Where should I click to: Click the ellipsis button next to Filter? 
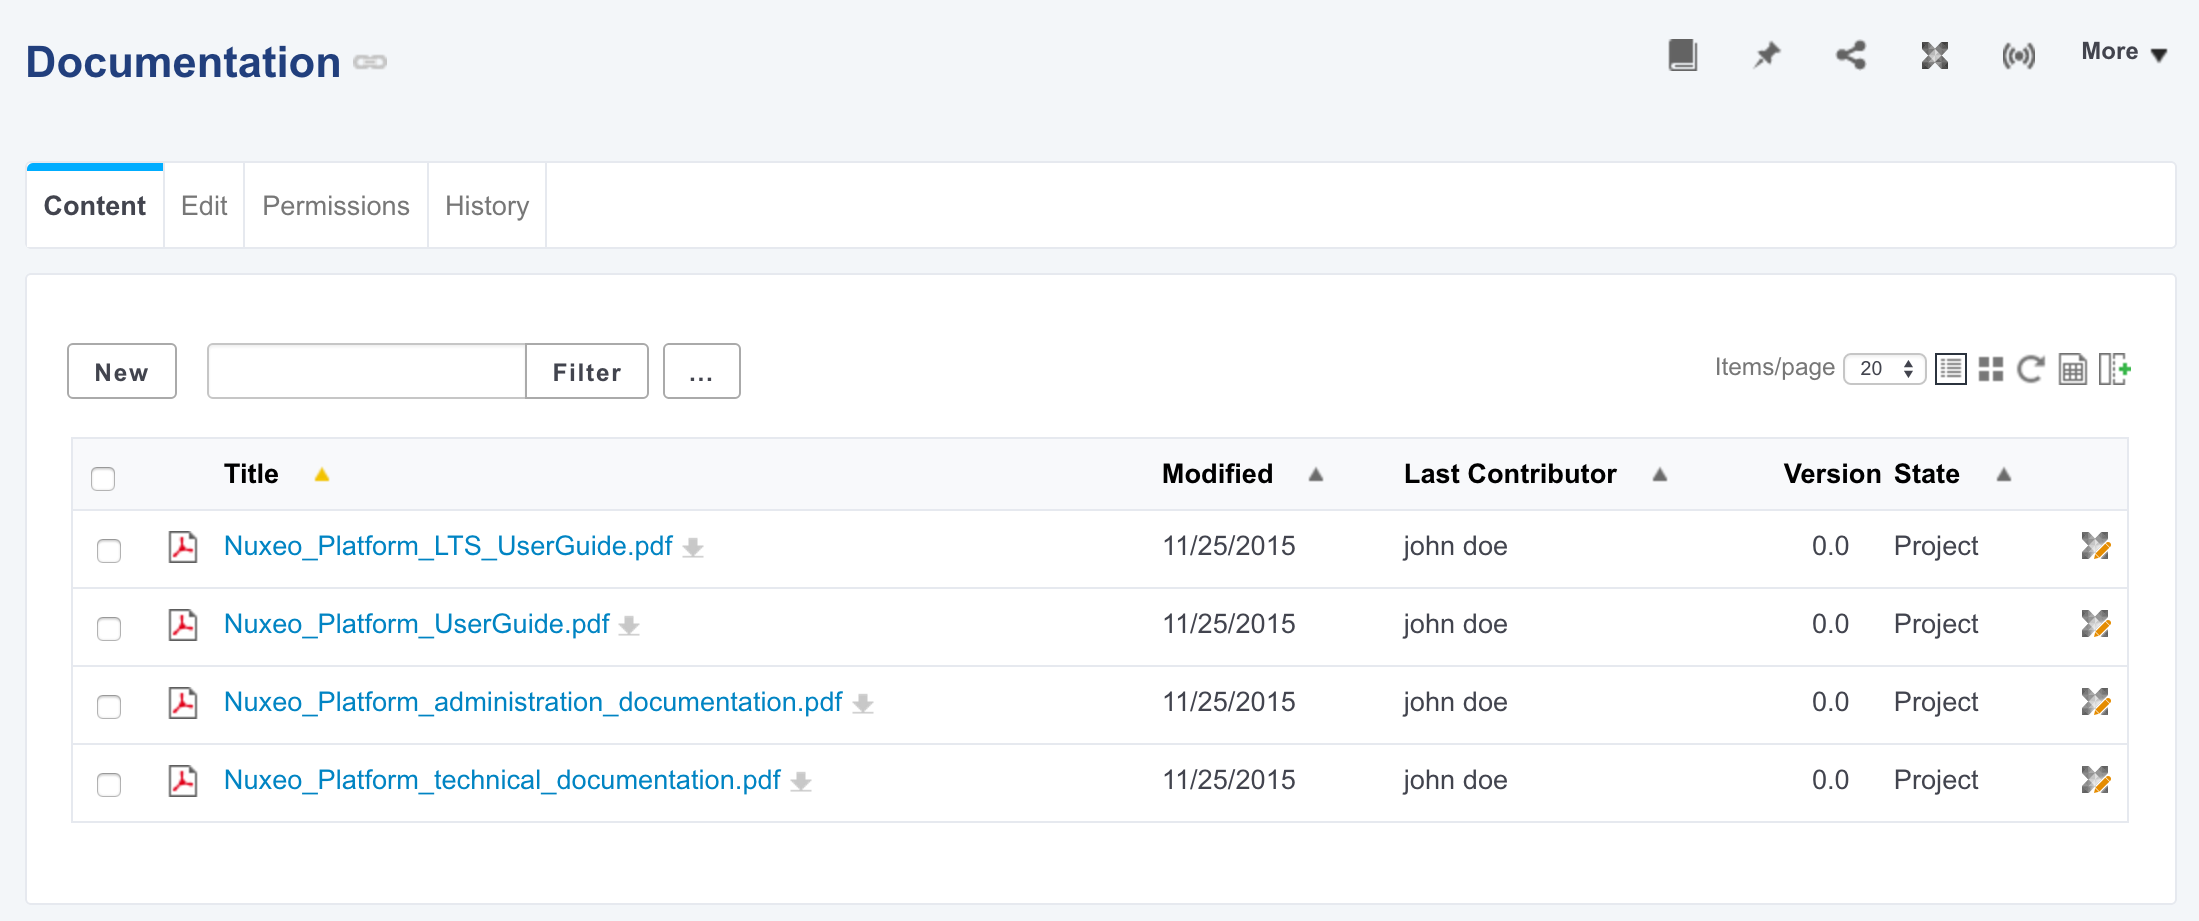tap(702, 372)
